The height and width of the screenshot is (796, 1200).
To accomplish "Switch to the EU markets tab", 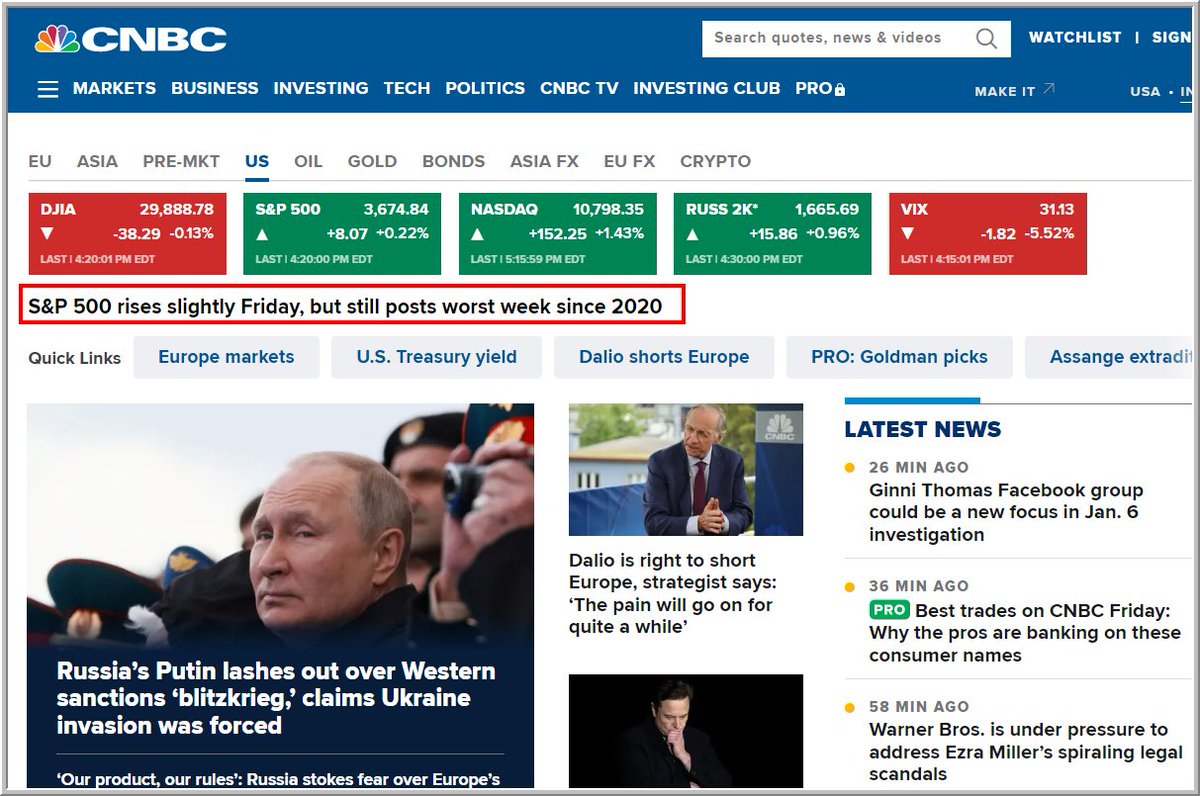I will pyautogui.click(x=40, y=161).
